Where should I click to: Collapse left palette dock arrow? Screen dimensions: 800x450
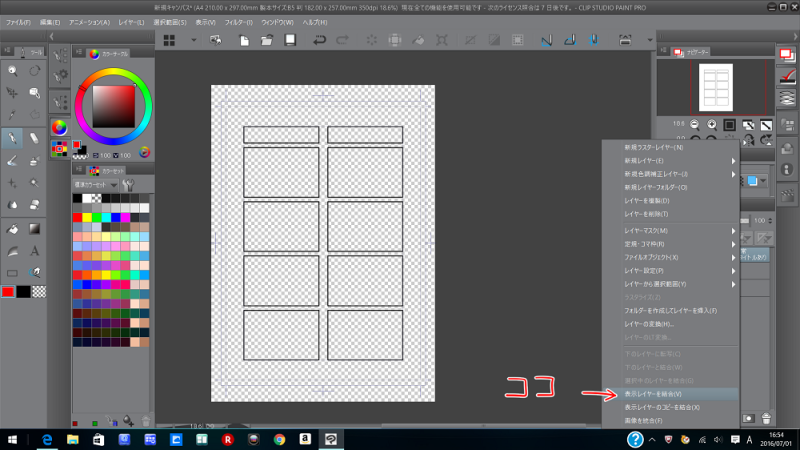pos(52,36)
